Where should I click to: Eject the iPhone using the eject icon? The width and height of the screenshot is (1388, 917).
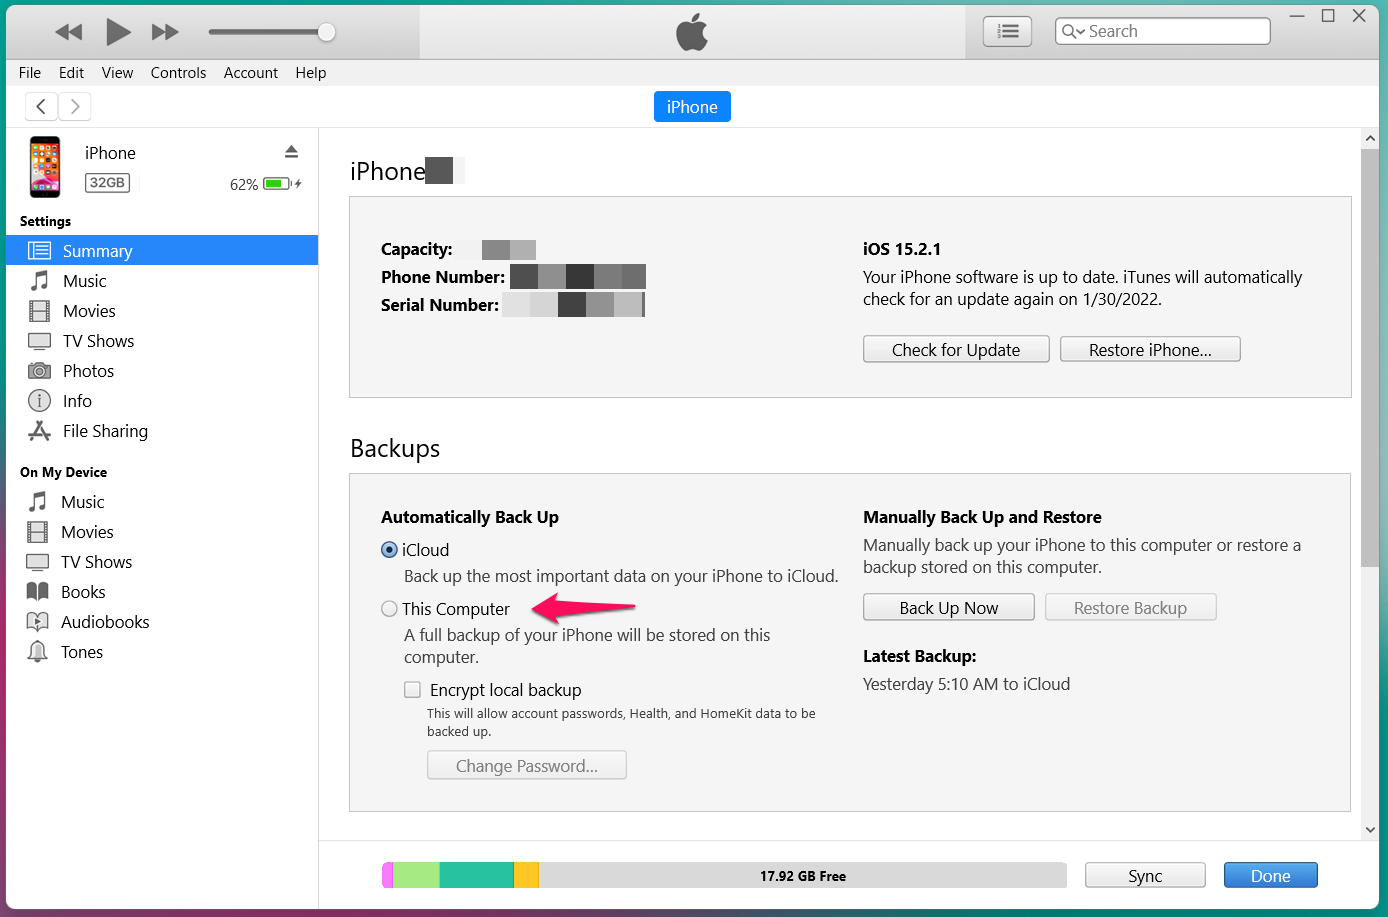[x=291, y=152]
